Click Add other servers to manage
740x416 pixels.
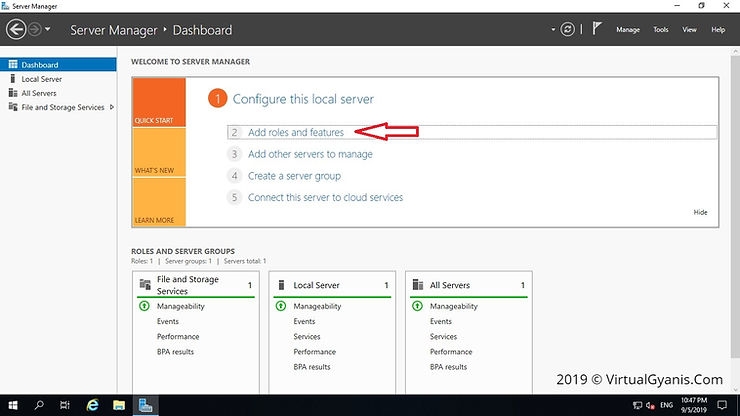pos(310,154)
